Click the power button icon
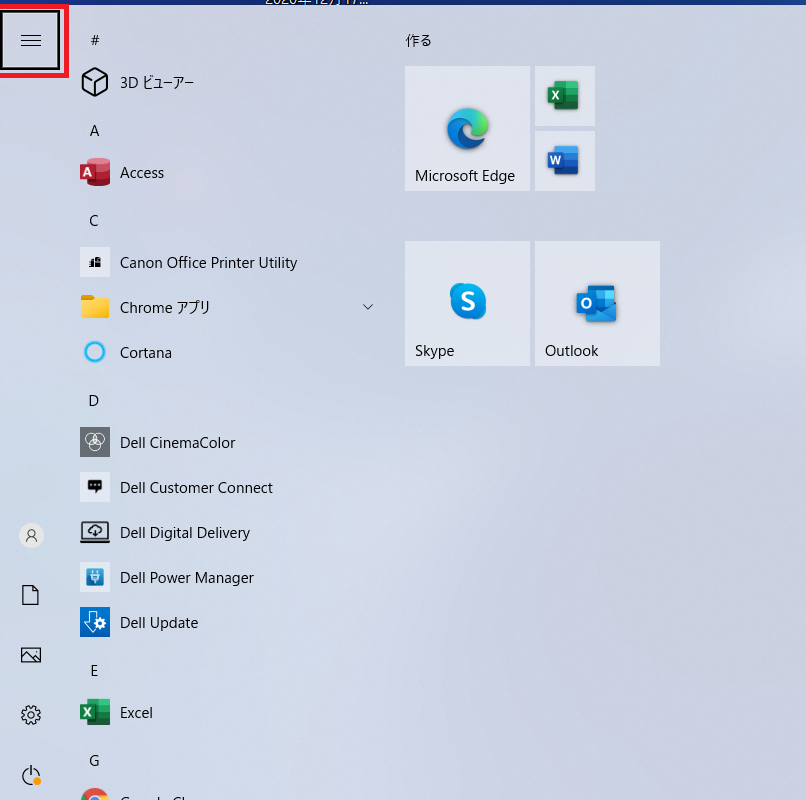The image size is (806, 800). [31, 775]
